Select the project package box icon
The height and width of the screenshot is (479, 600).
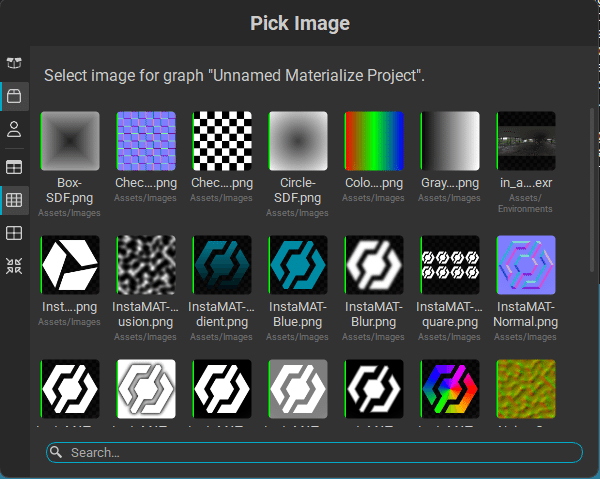coord(14,96)
